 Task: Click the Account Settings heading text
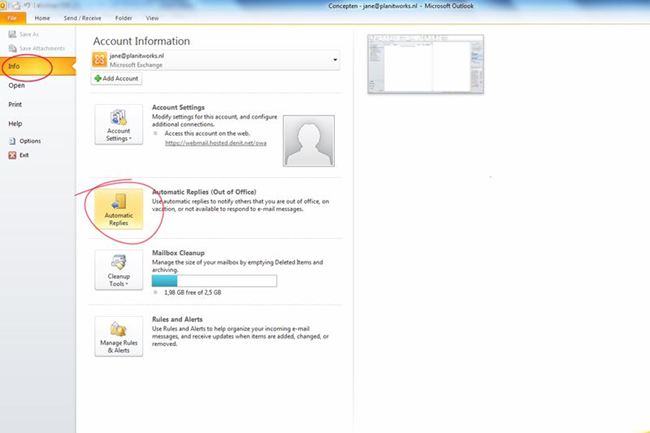[x=178, y=107]
